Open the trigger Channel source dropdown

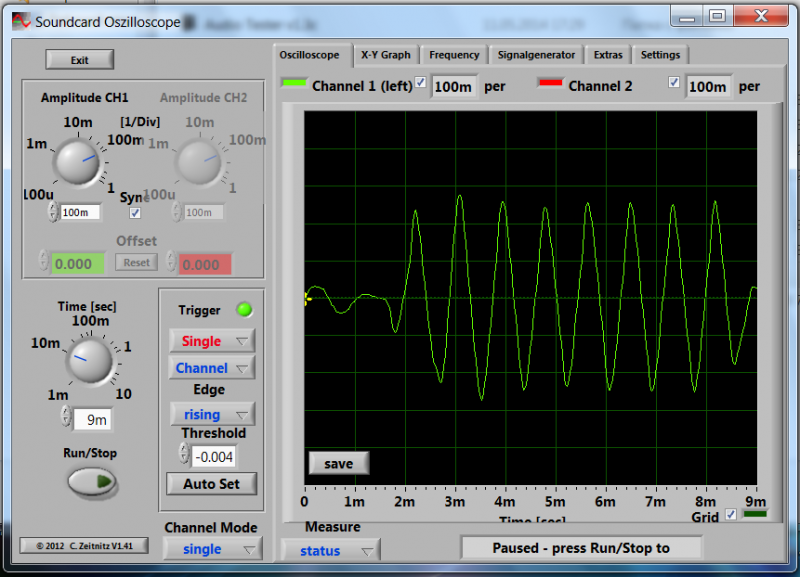(212, 368)
